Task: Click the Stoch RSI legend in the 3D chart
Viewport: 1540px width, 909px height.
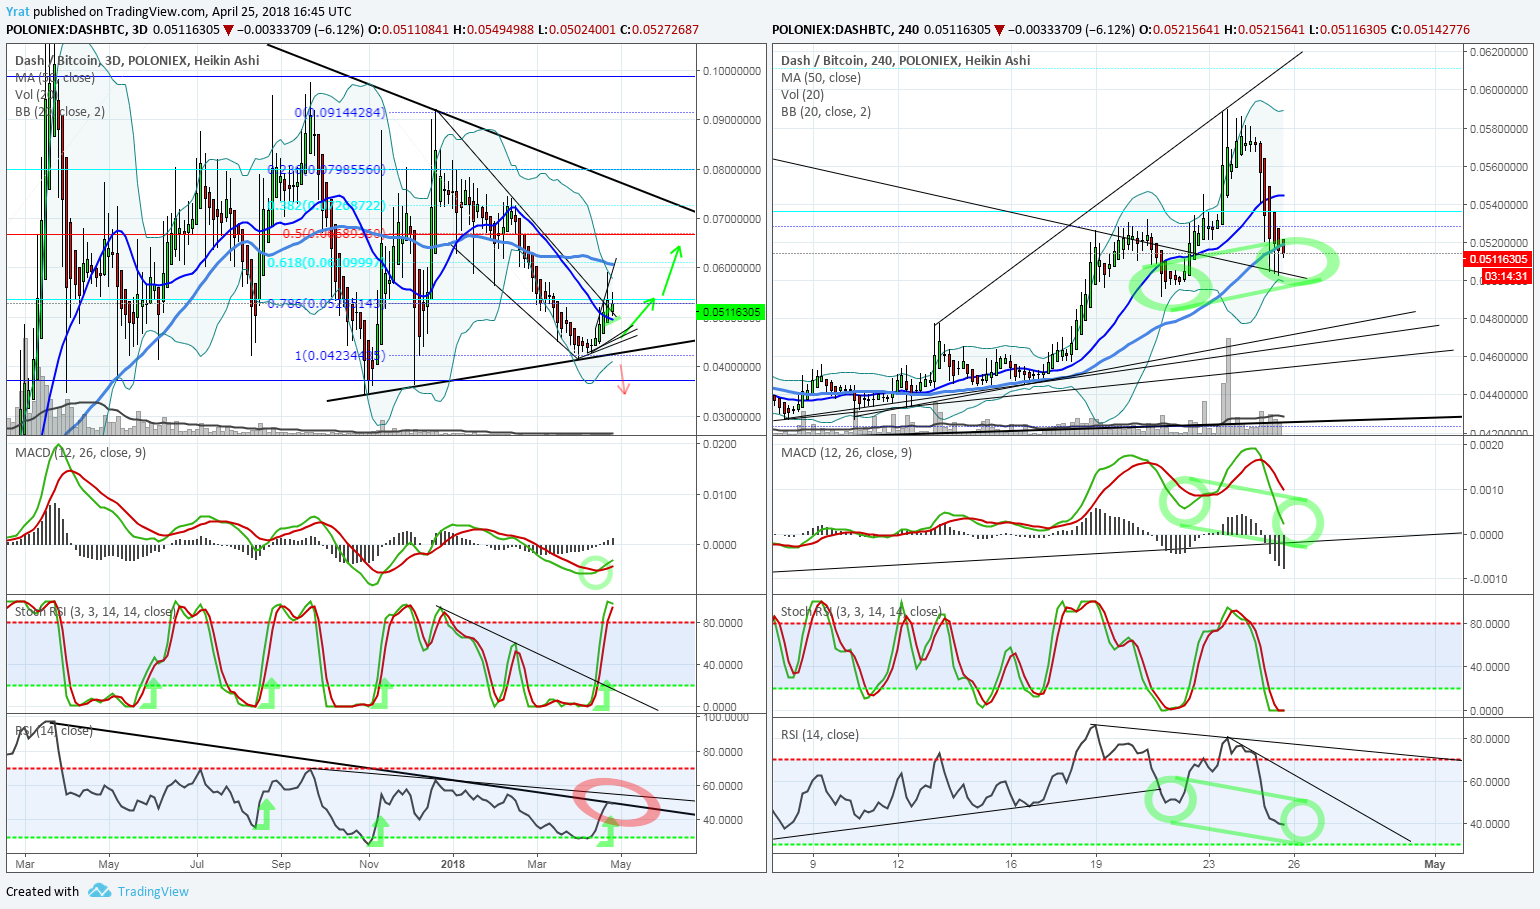Action: (x=94, y=611)
